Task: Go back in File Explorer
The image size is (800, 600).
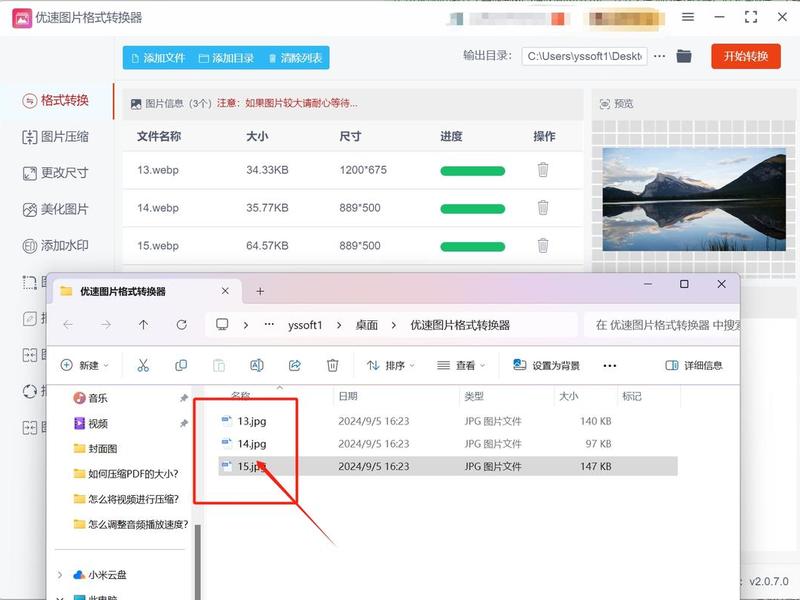Action: click(x=68, y=324)
